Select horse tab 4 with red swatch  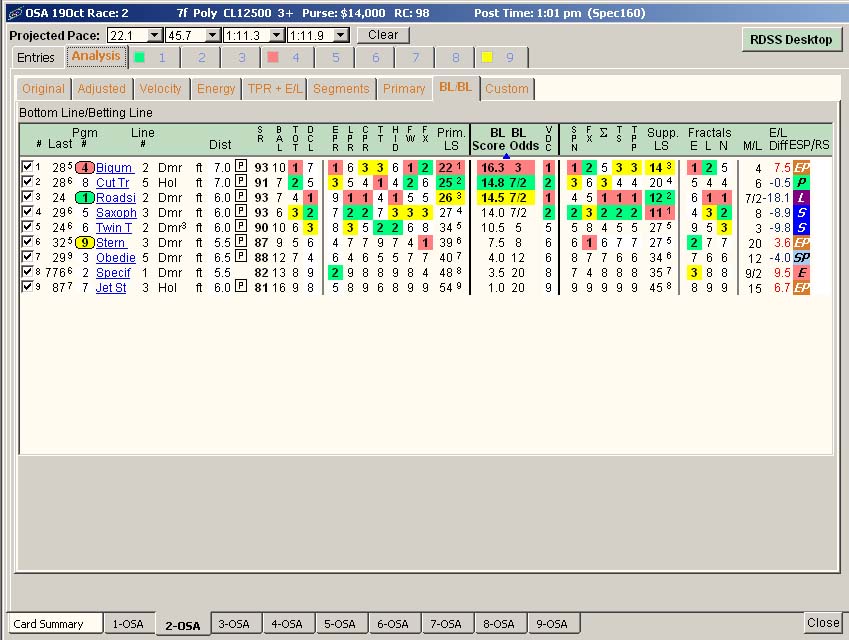pyautogui.click(x=287, y=57)
